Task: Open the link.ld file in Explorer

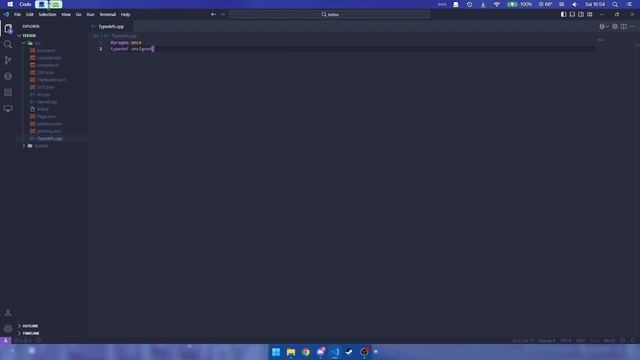Action: [x=42, y=109]
